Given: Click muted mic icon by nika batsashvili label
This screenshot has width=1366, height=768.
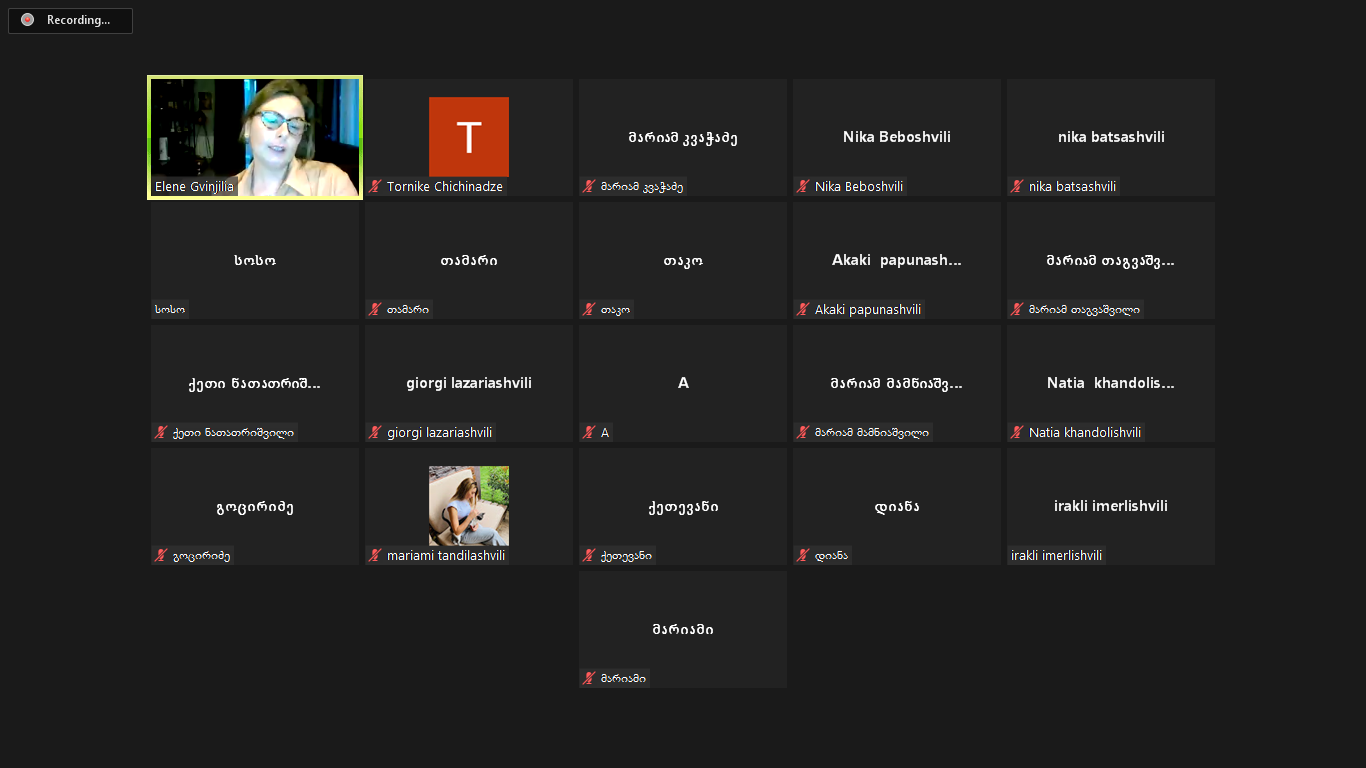Looking at the screenshot, I should click(x=1017, y=187).
